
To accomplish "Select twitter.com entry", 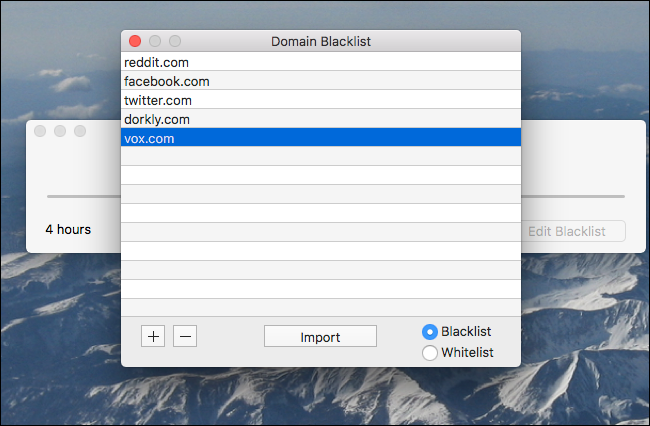I will tap(321, 100).
